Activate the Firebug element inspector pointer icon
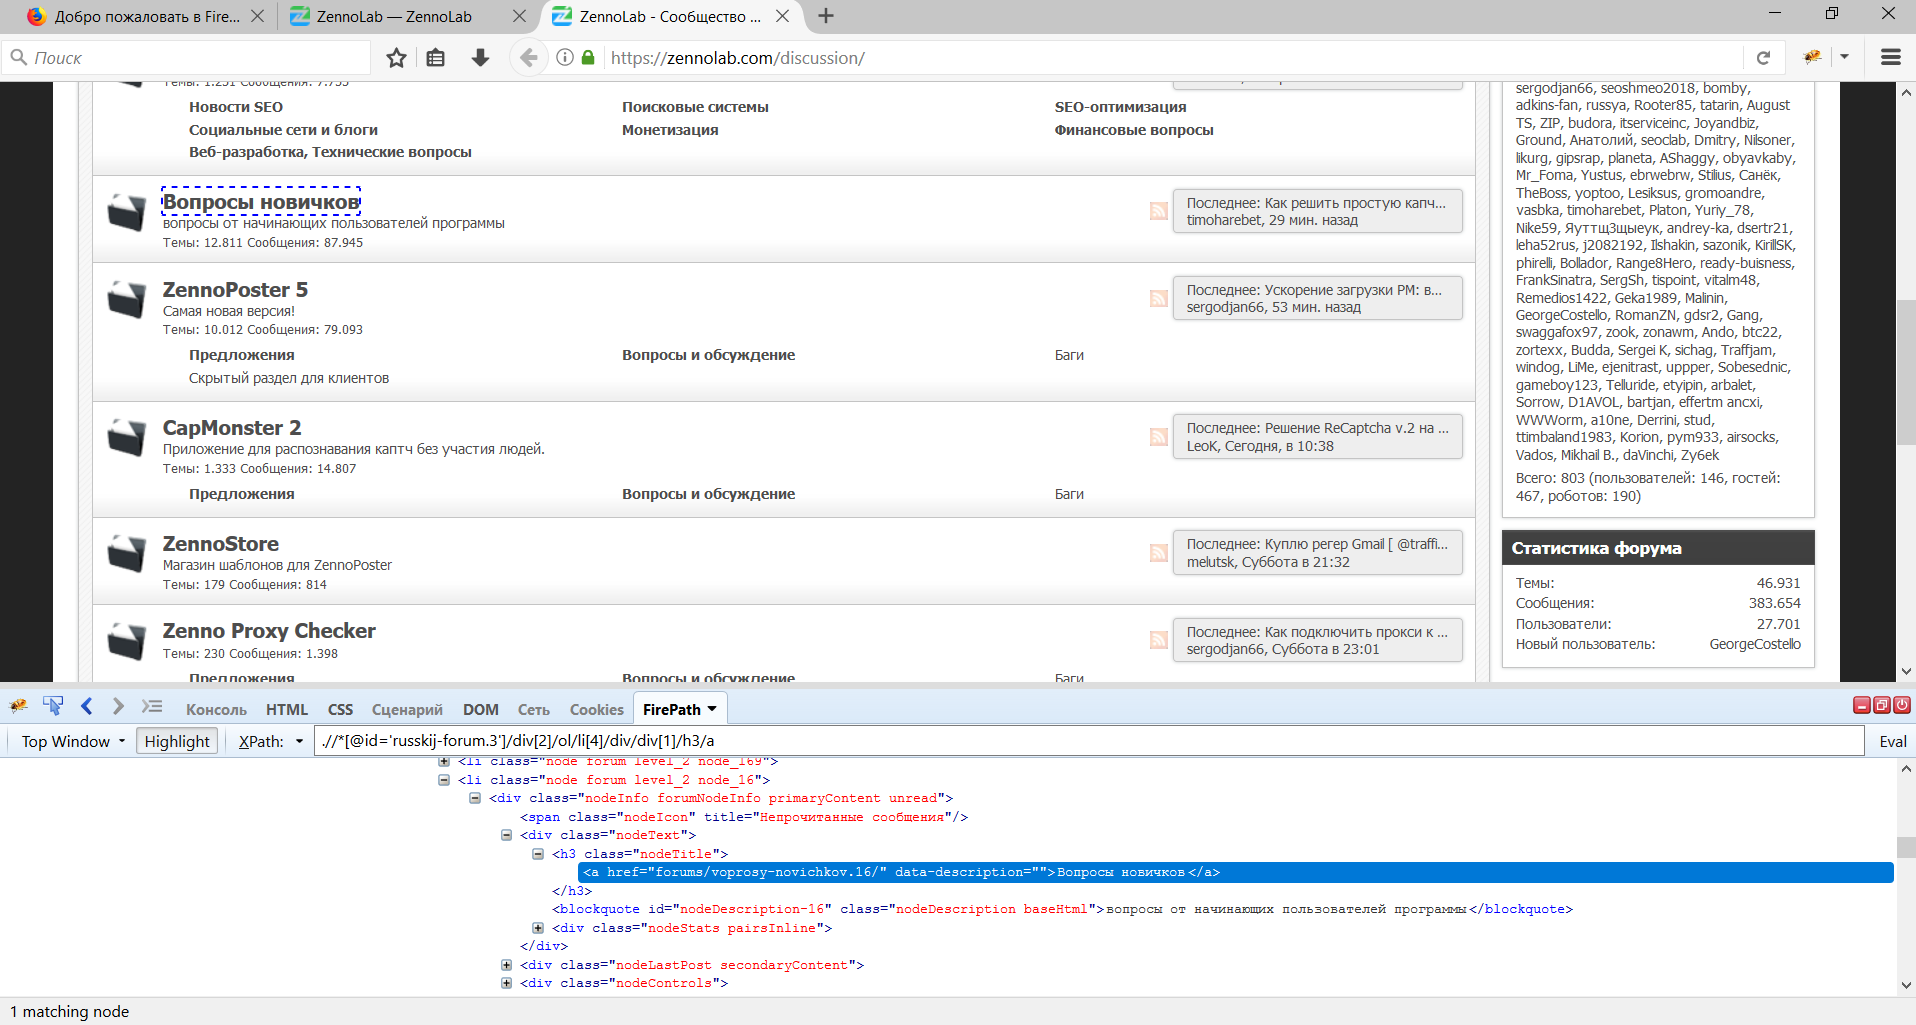1916x1025 pixels. coord(53,706)
